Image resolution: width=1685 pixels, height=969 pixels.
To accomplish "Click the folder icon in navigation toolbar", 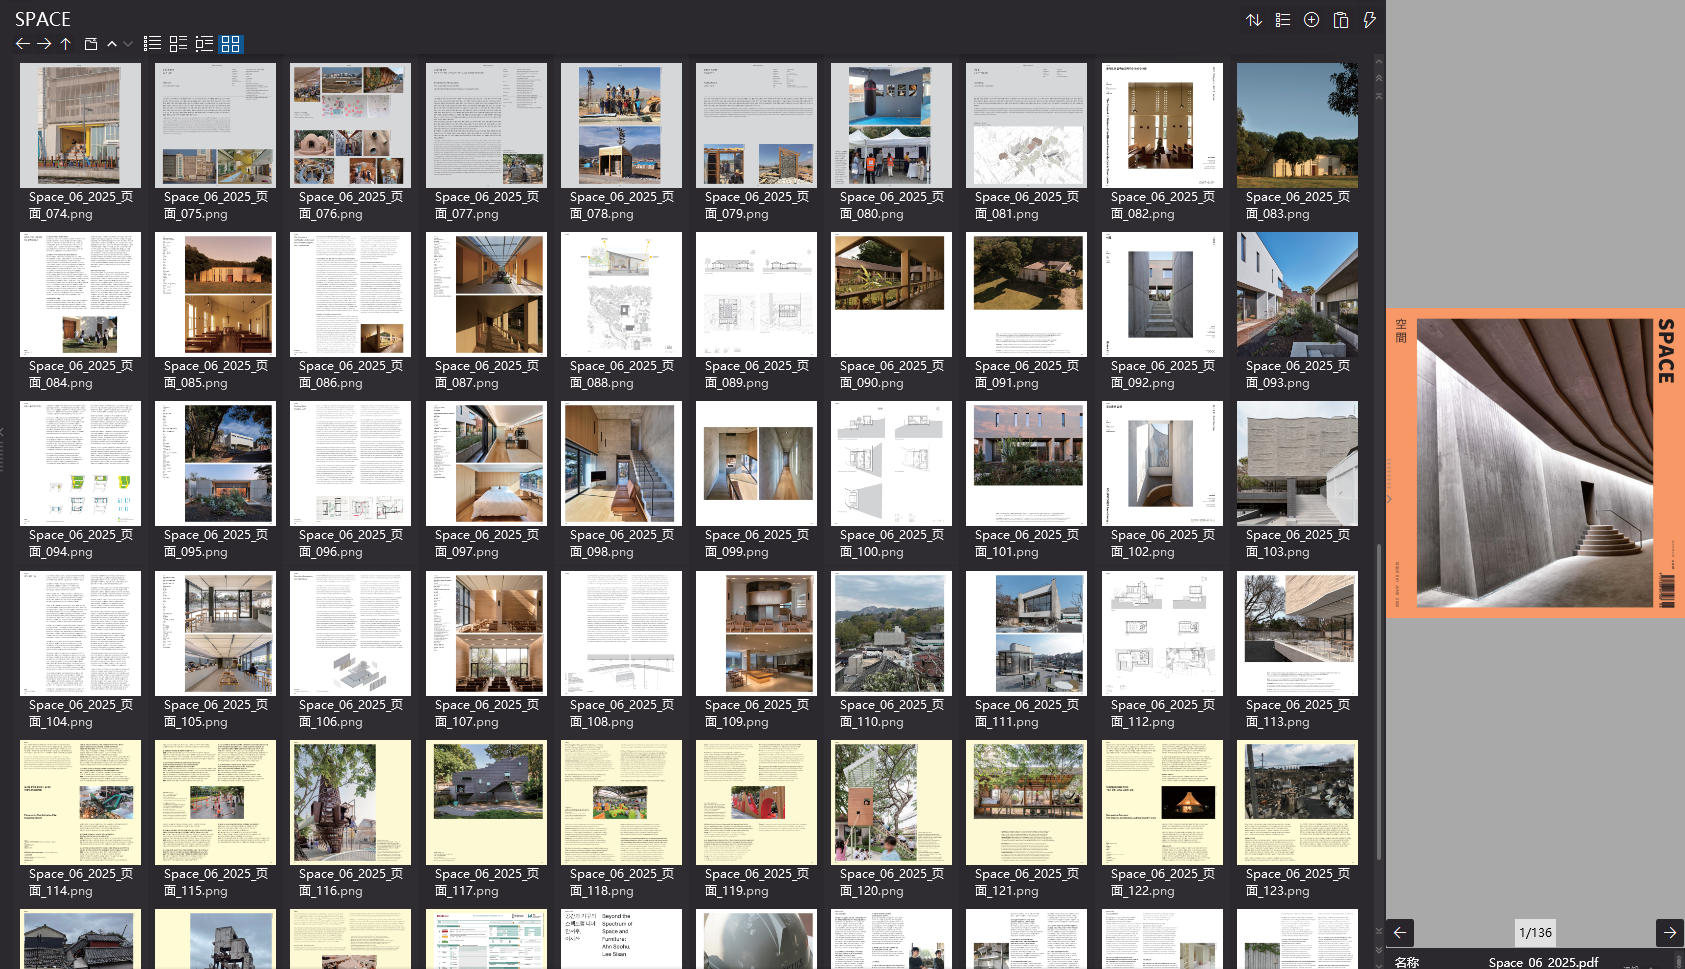I will pos(90,44).
